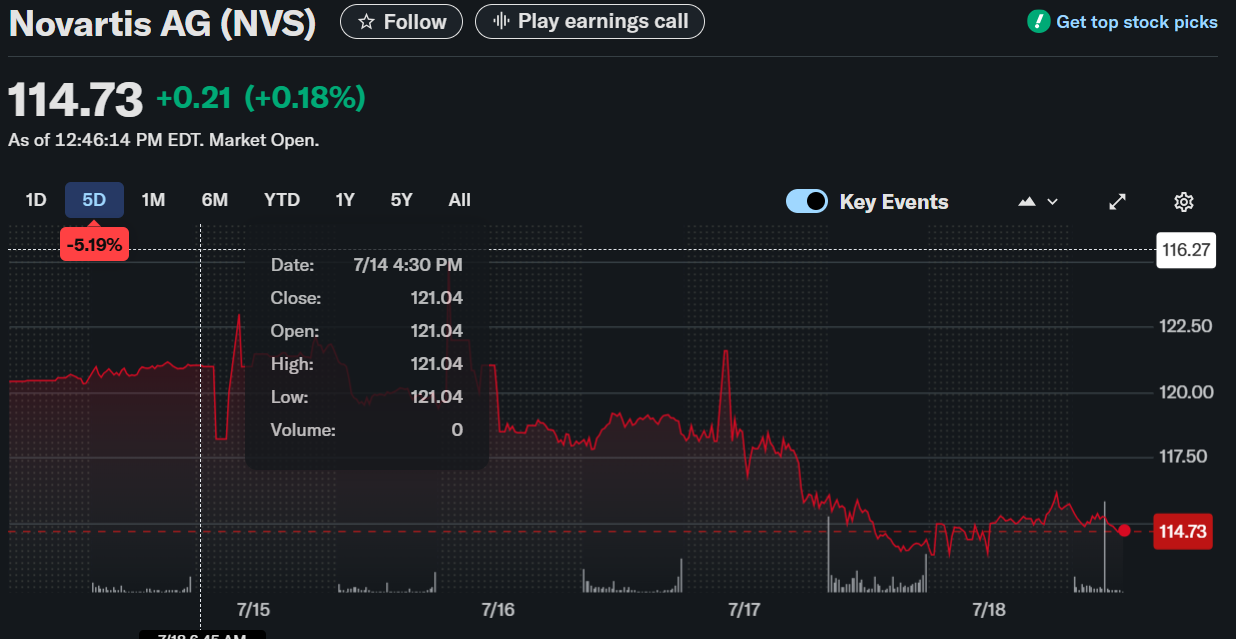Image resolution: width=1236 pixels, height=639 pixels.
Task: Click the green exclamation icon beside stock picks
Action: tap(1039, 21)
